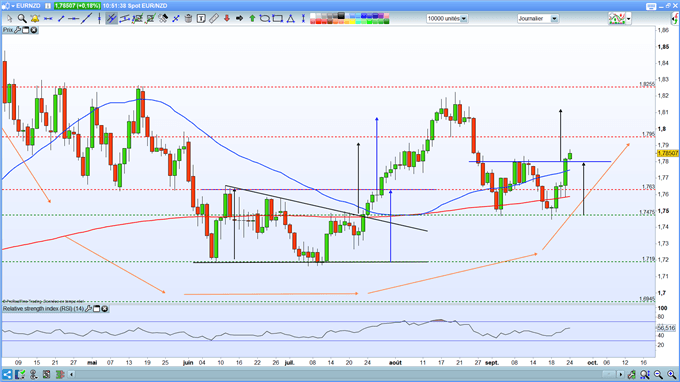Select the arrow cursor tool
Viewport: 680px width, 382px height.
coord(10,19)
